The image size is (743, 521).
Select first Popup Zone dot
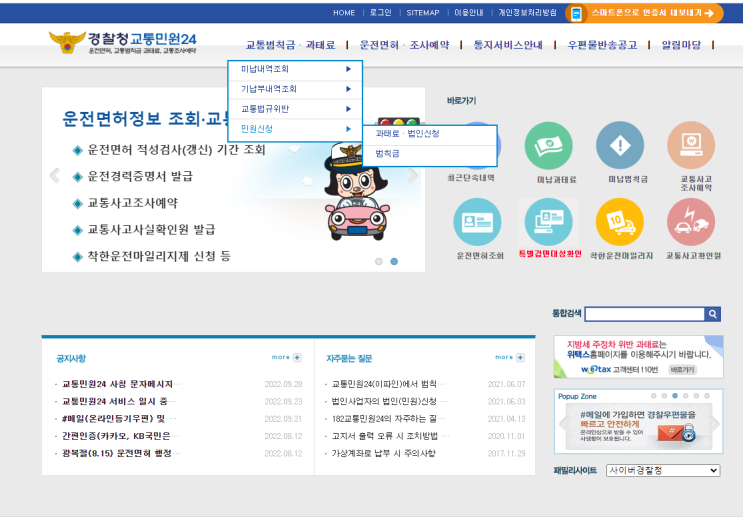pyautogui.click(x=653, y=395)
